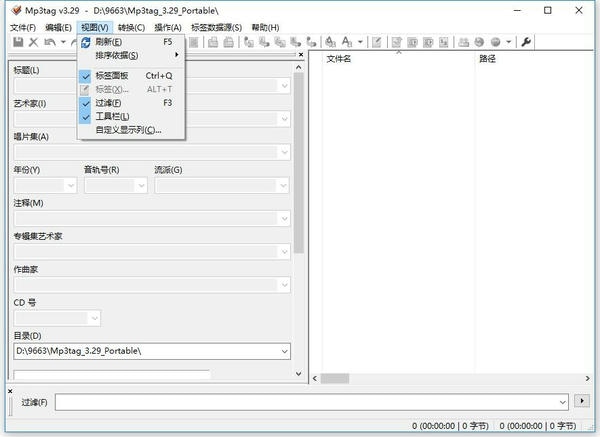The height and width of the screenshot is (437, 600).
Task: Toggle the 工具栏(L) checked menu item
Action: pyautogui.click(x=132, y=116)
